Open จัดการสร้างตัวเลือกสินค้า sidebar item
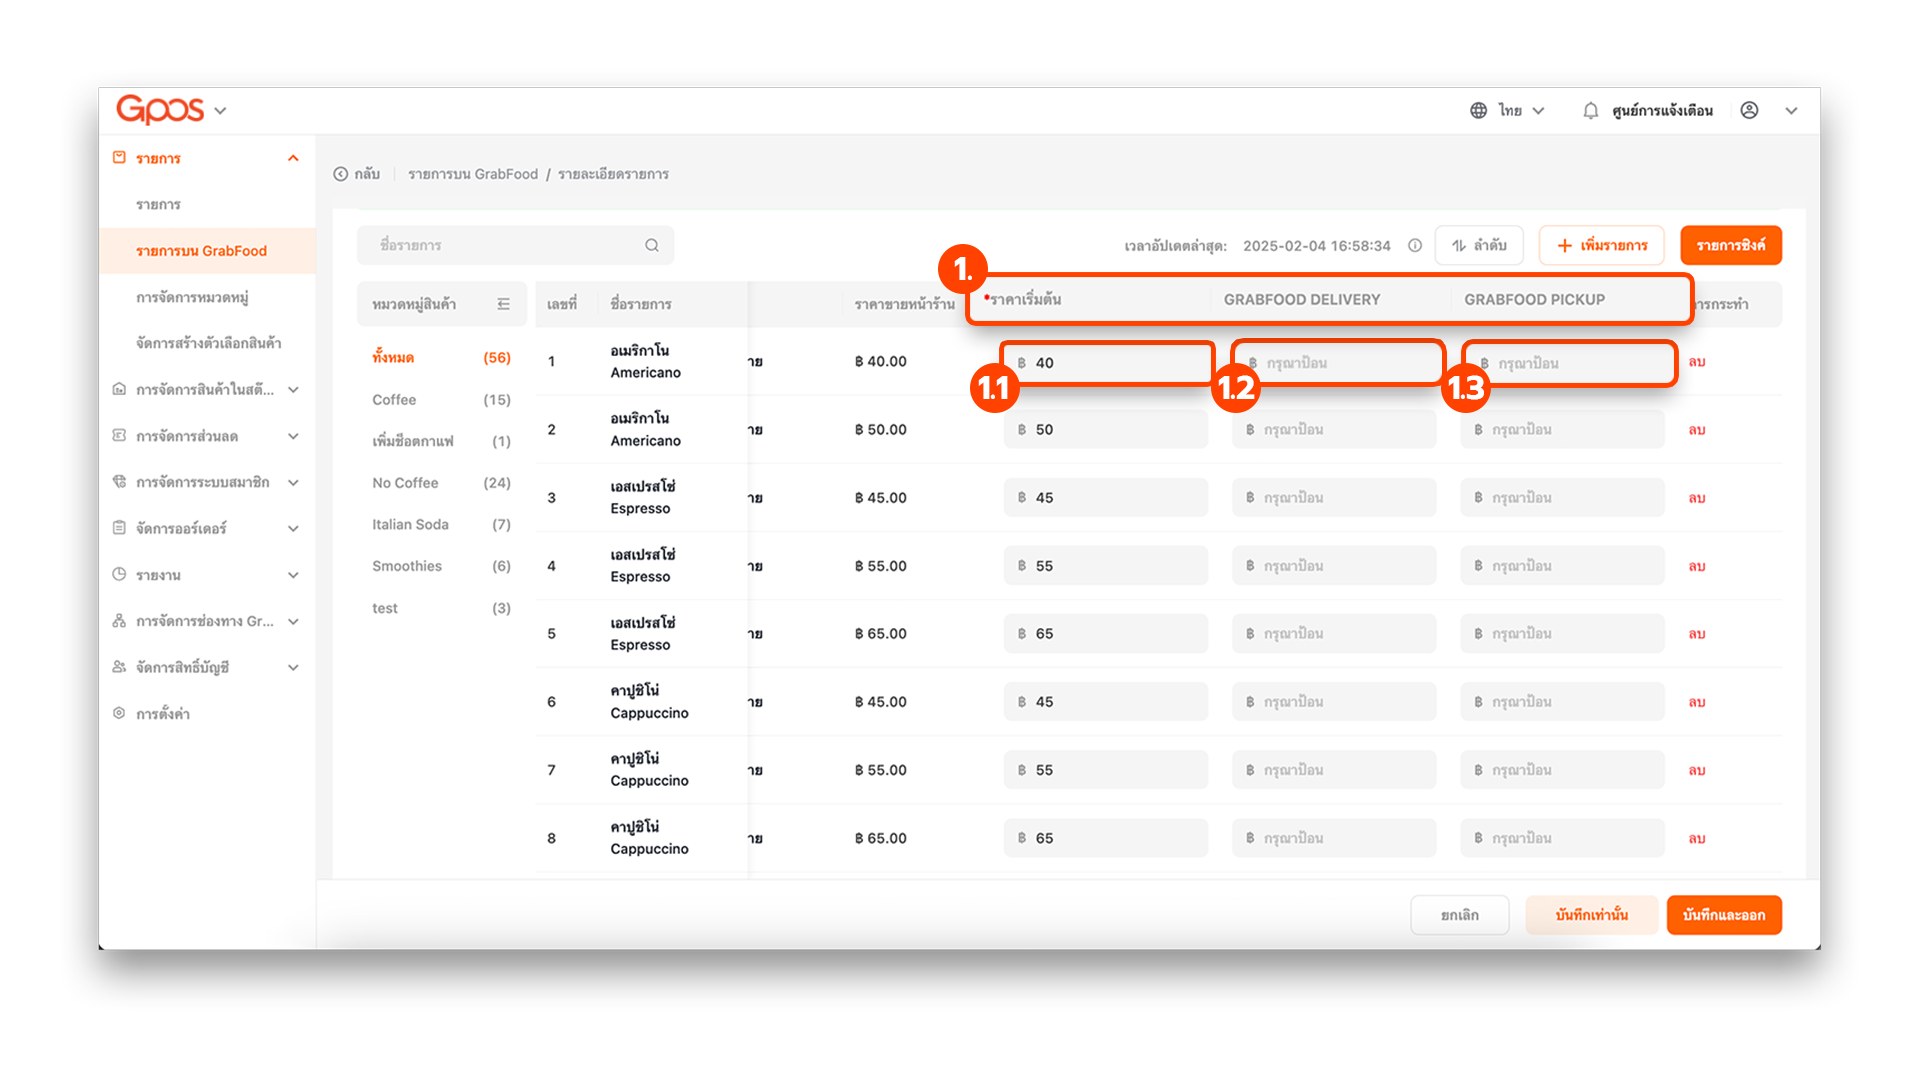Viewport: 1920px width, 1080px height. click(x=208, y=343)
